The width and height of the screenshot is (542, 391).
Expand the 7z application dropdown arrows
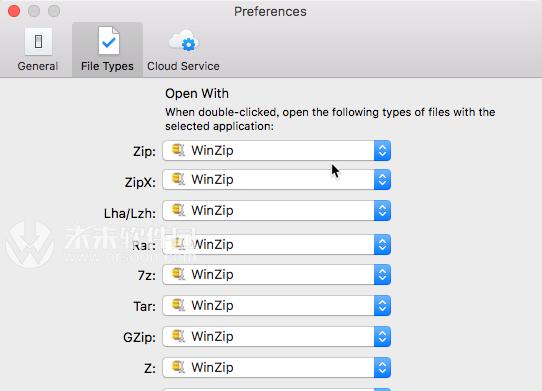tap(382, 274)
